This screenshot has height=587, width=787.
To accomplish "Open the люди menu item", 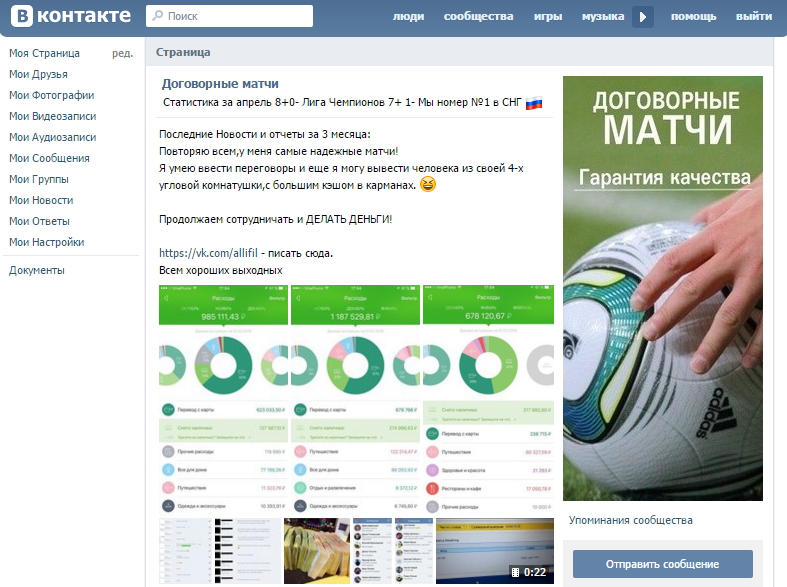I will click(408, 16).
